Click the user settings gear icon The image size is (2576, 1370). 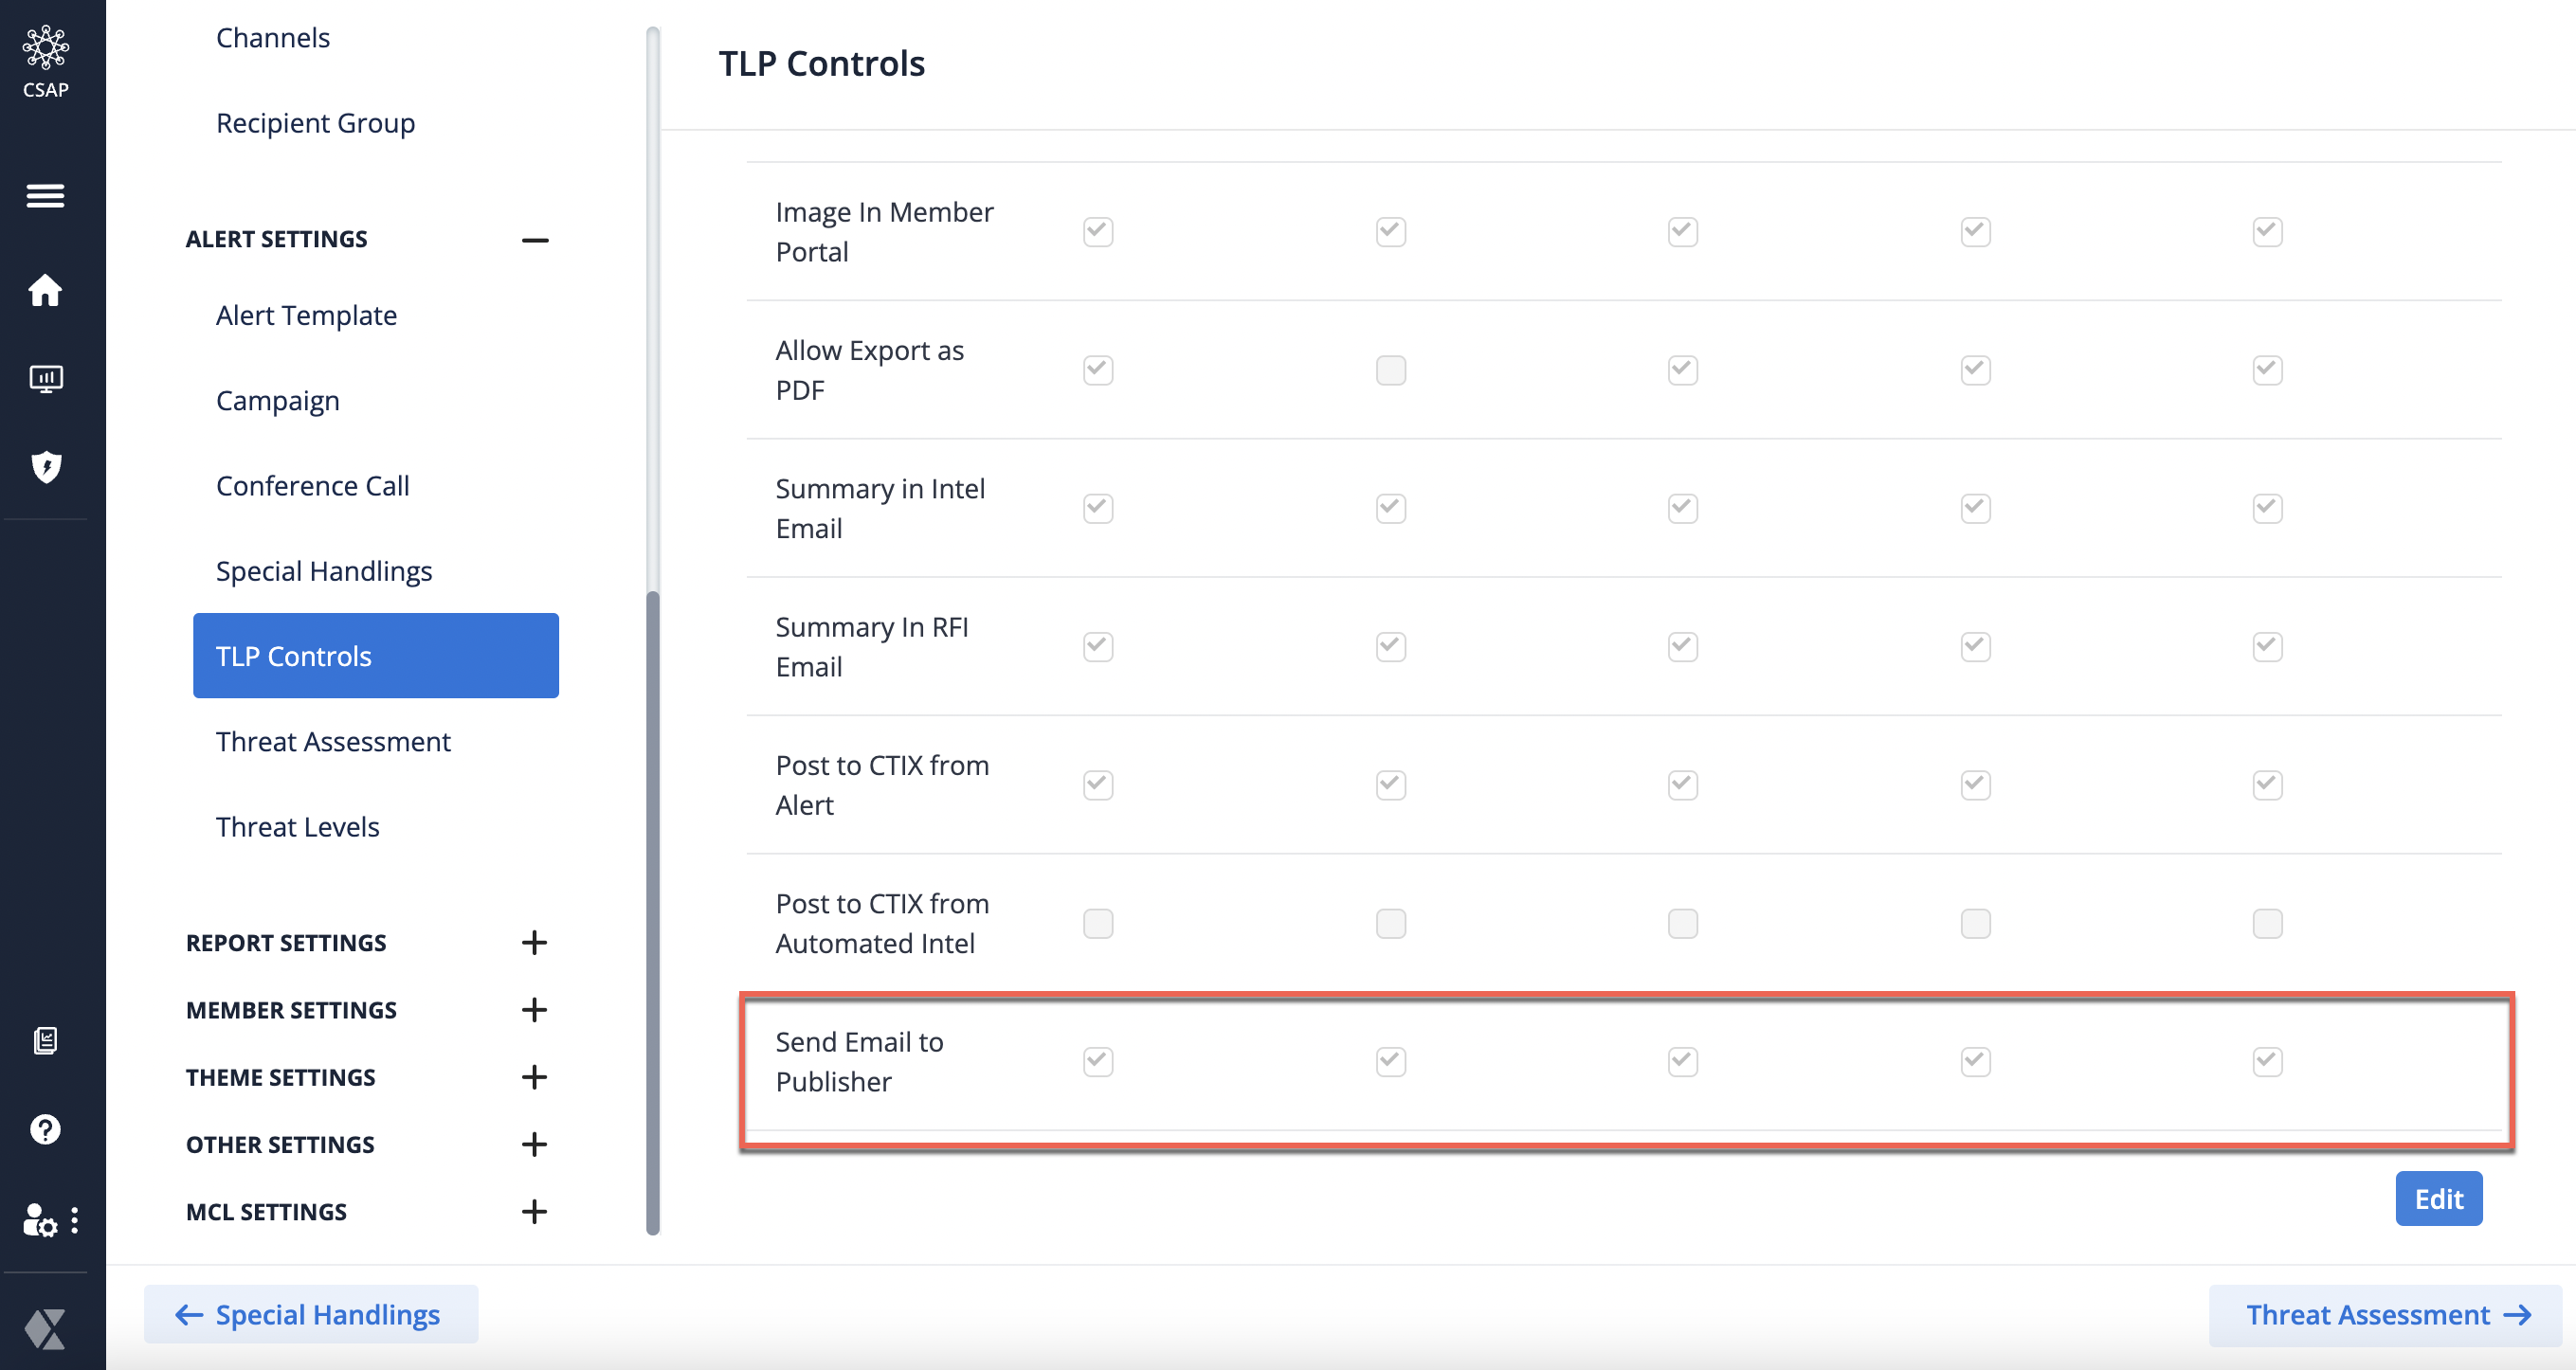pos(40,1220)
